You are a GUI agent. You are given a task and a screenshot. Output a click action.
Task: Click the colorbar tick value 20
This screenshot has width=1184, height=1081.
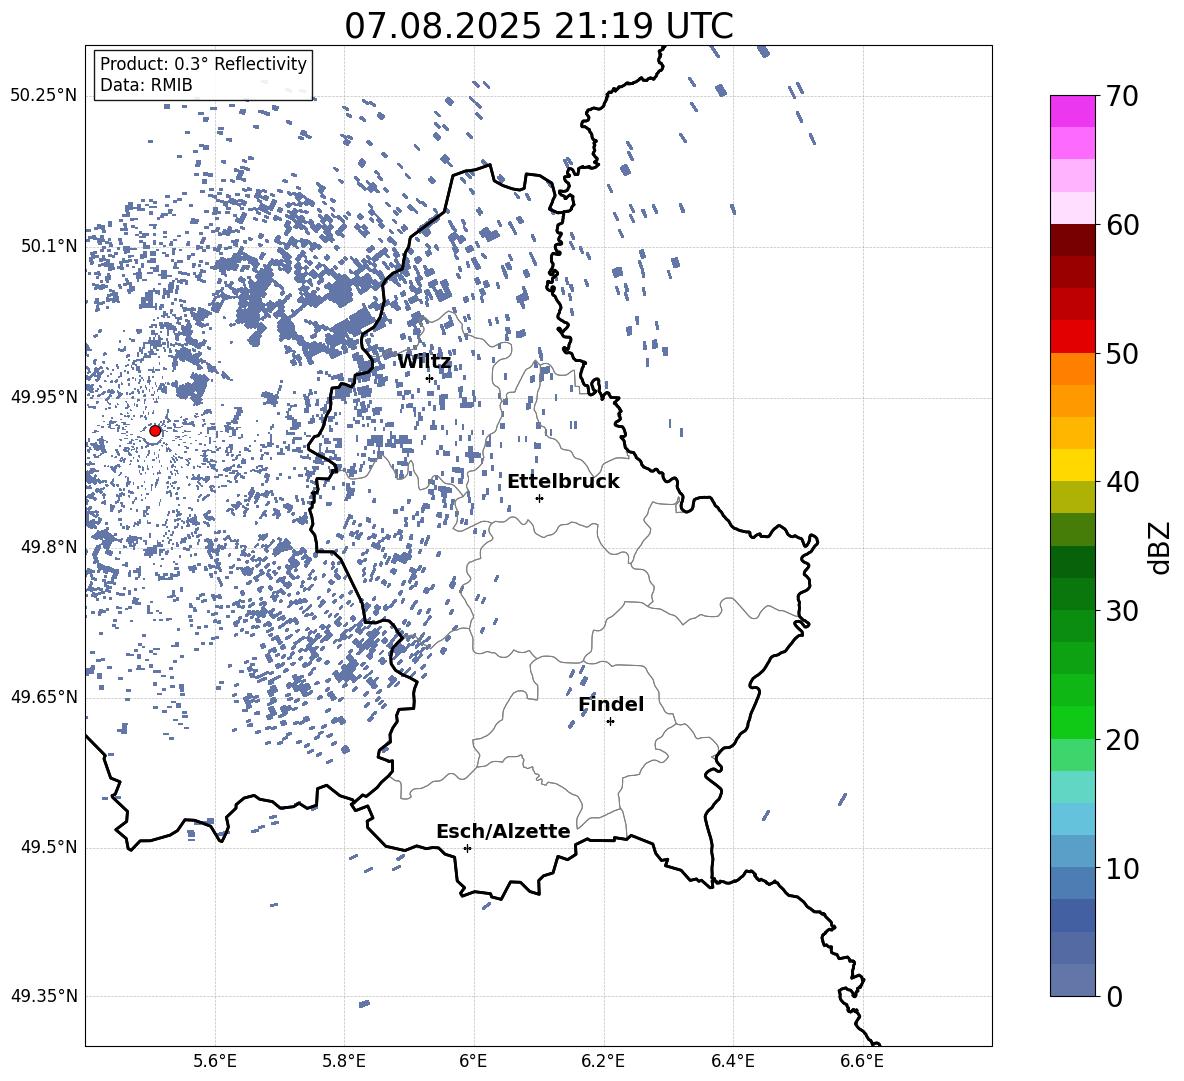click(x=1122, y=740)
